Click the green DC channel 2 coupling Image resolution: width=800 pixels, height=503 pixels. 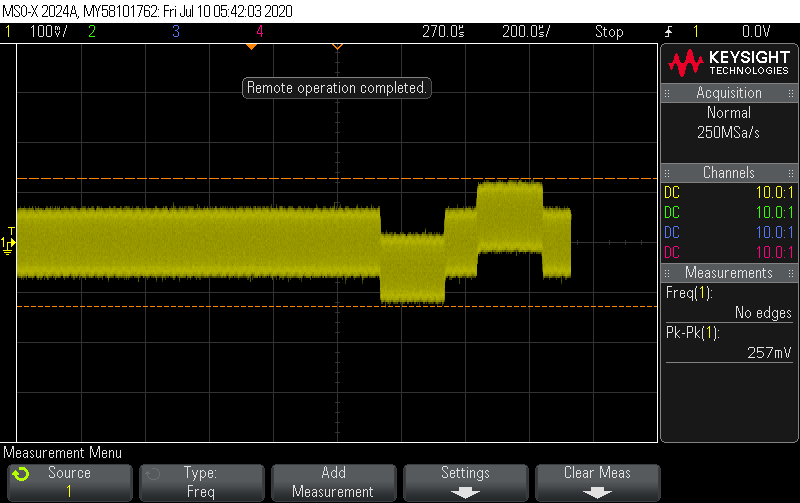pos(672,213)
